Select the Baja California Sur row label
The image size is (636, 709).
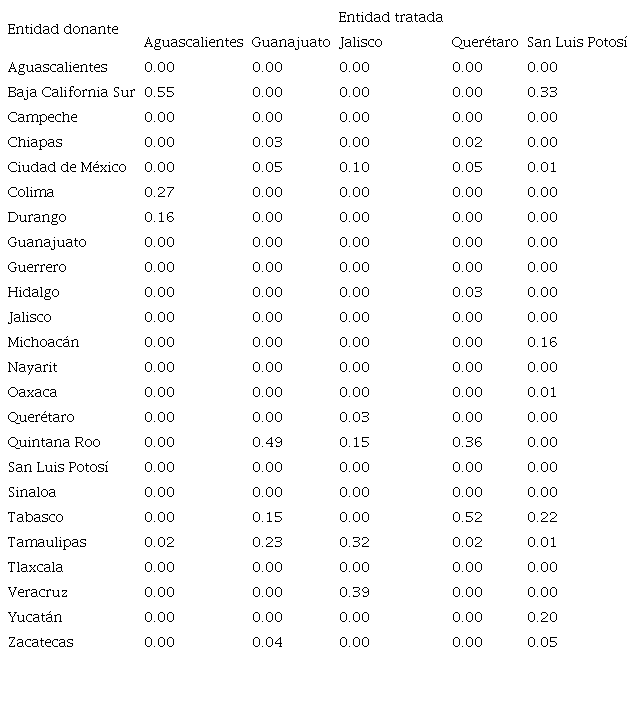71,93
